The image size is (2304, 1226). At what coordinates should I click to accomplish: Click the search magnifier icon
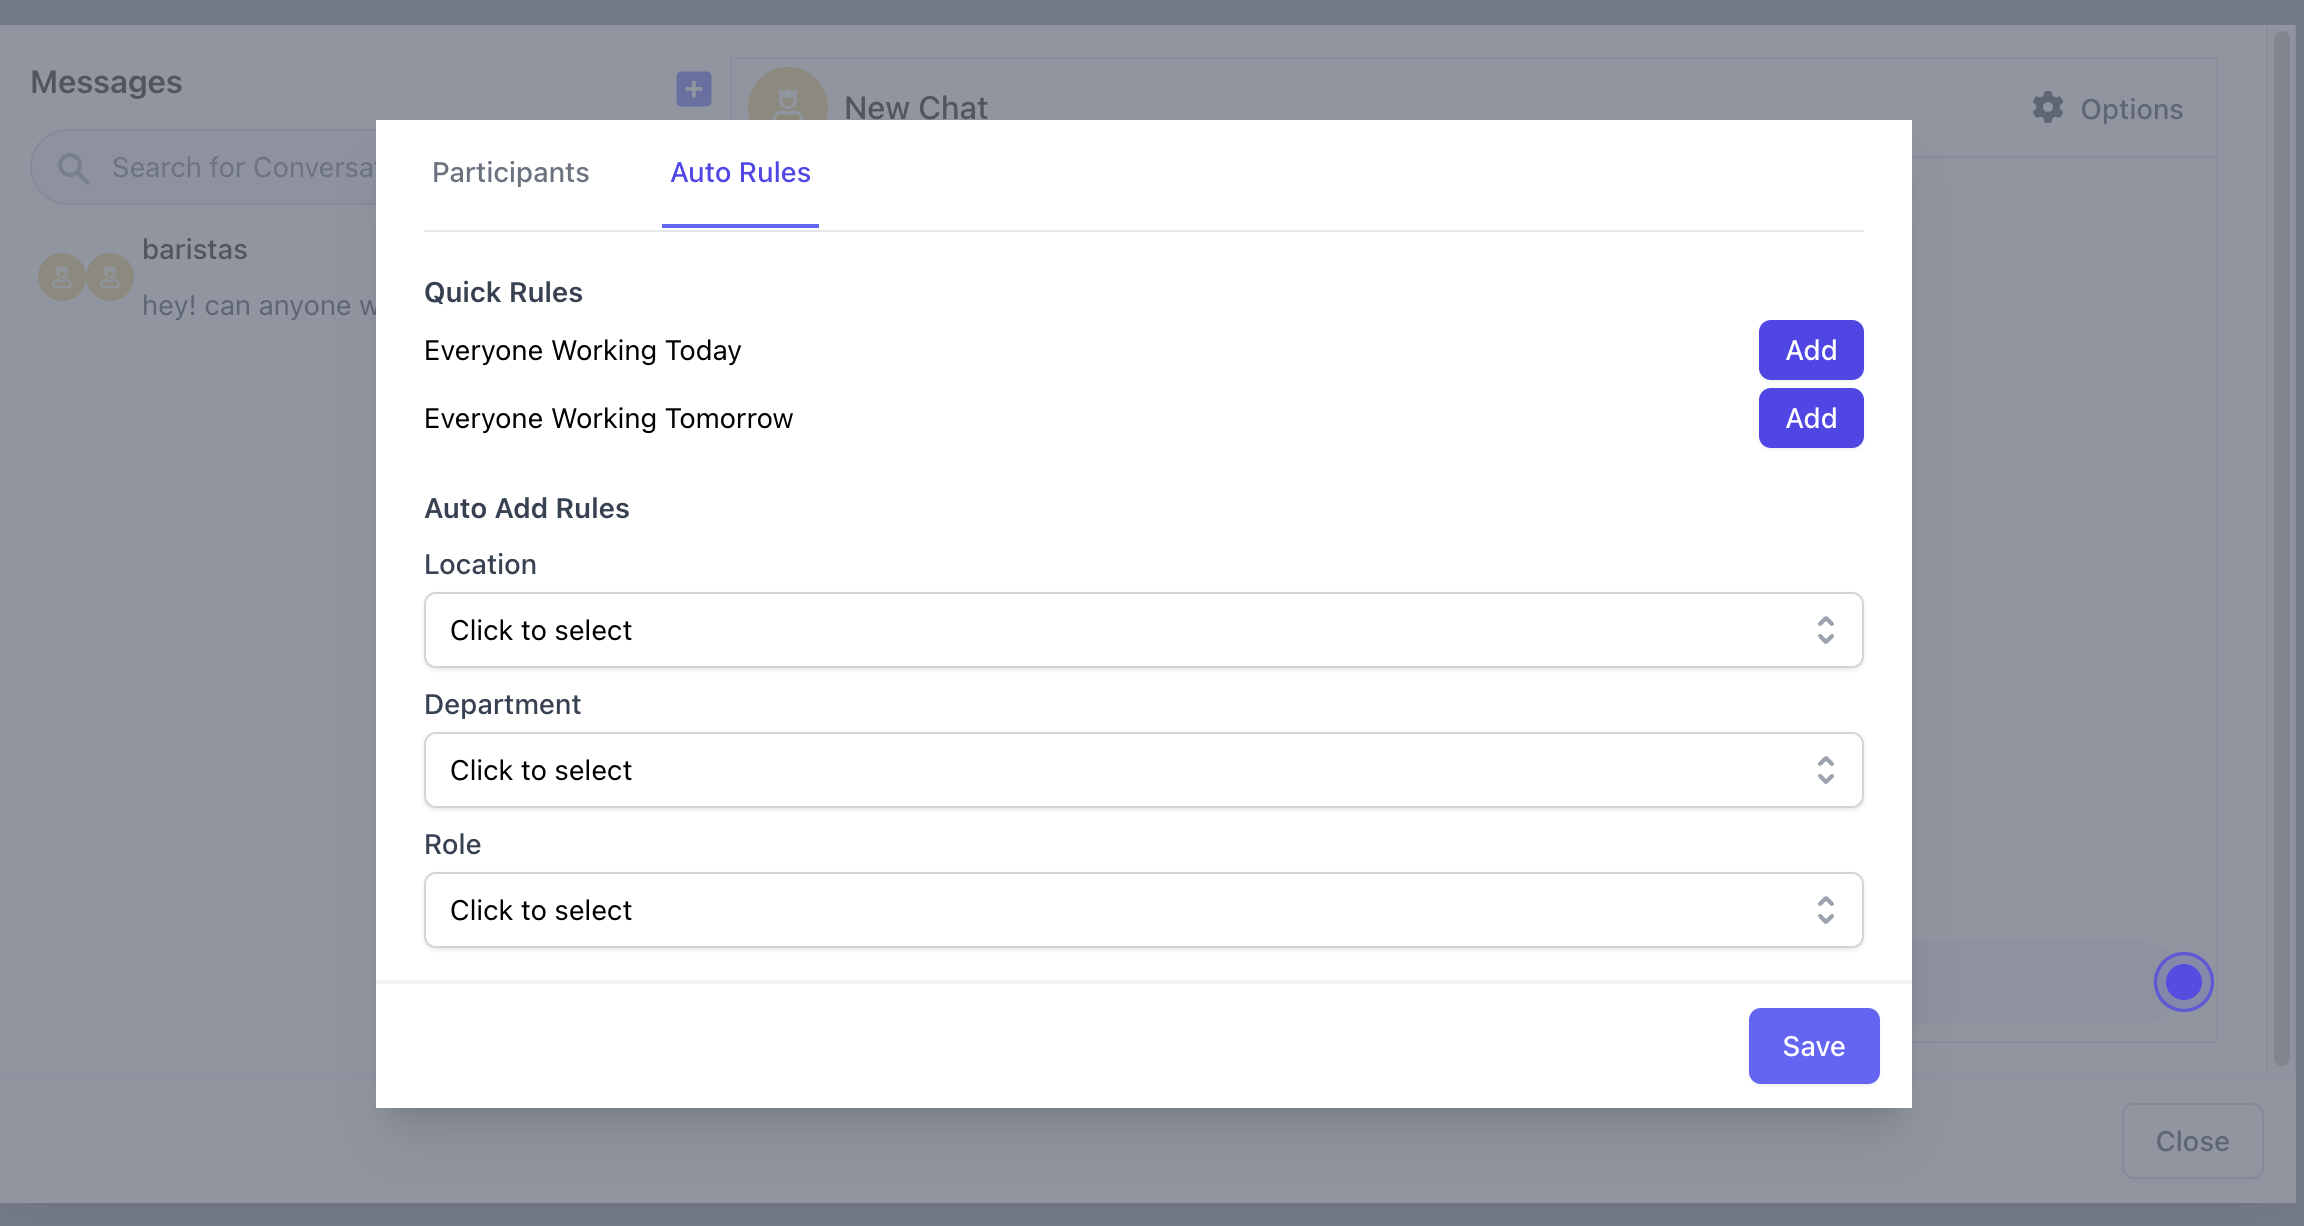click(x=73, y=168)
